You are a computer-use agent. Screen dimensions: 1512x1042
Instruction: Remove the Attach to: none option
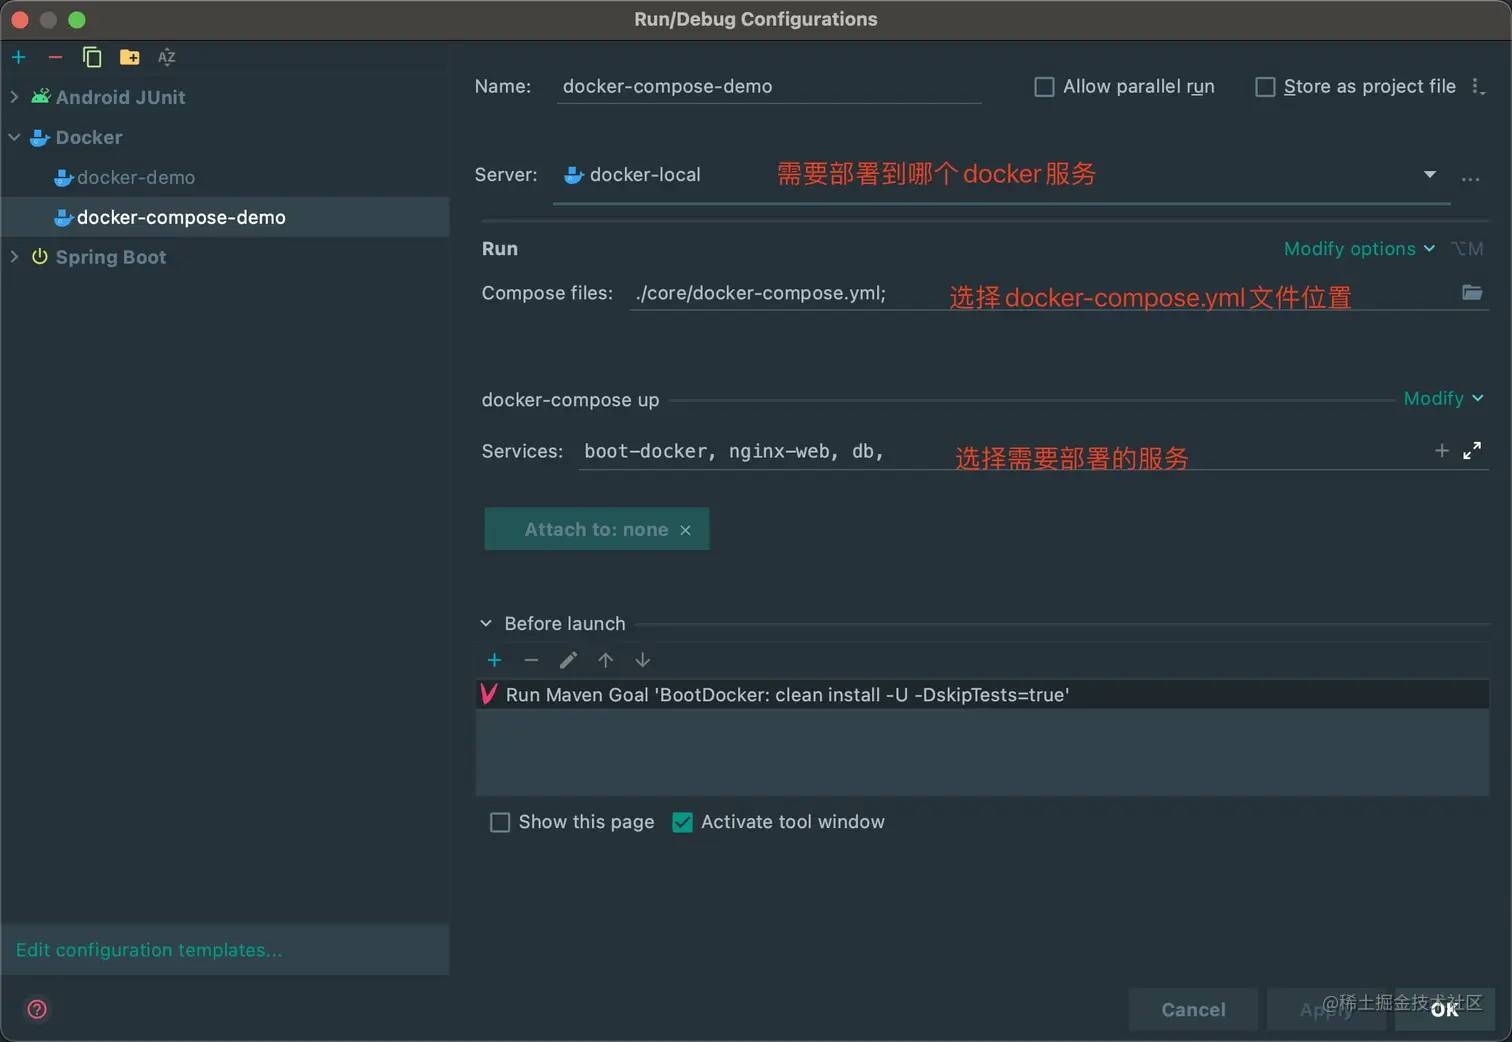pyautogui.click(x=685, y=530)
